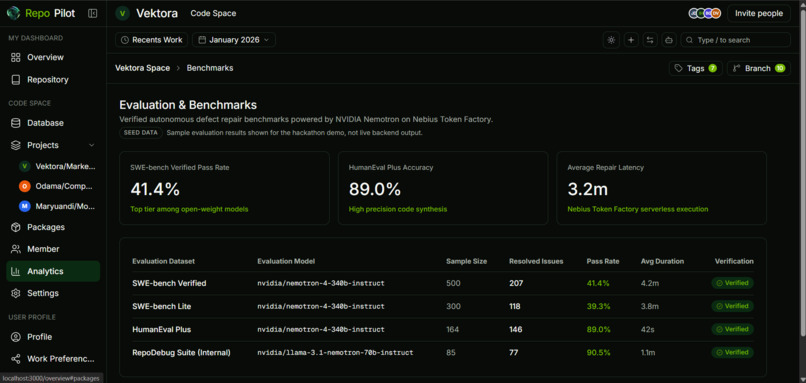806x383 pixels.
Task: Click the Member people icon
Action: pos(15,249)
